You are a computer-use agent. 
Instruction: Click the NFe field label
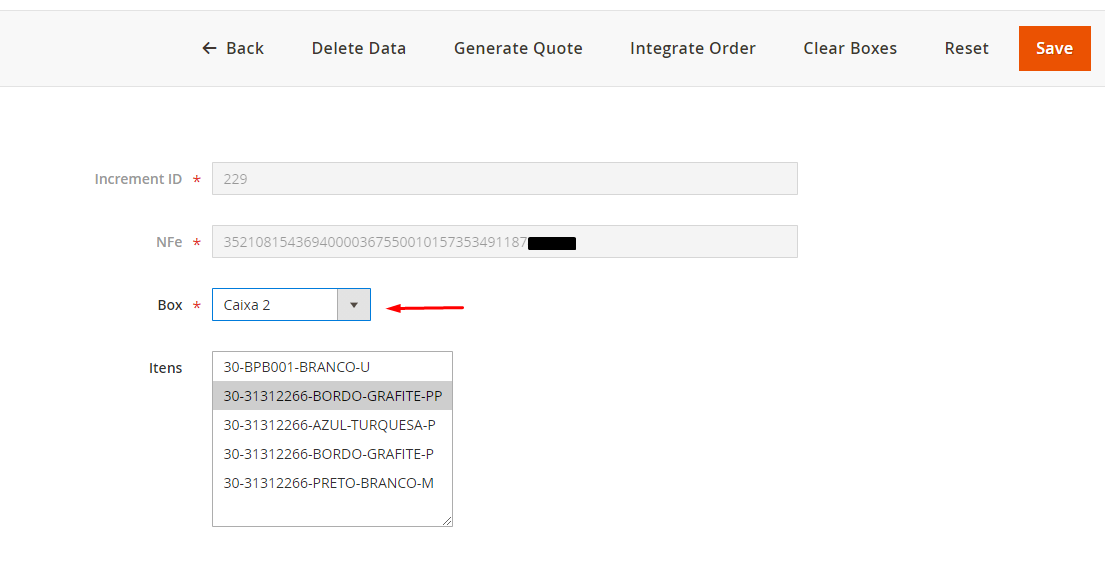point(167,242)
